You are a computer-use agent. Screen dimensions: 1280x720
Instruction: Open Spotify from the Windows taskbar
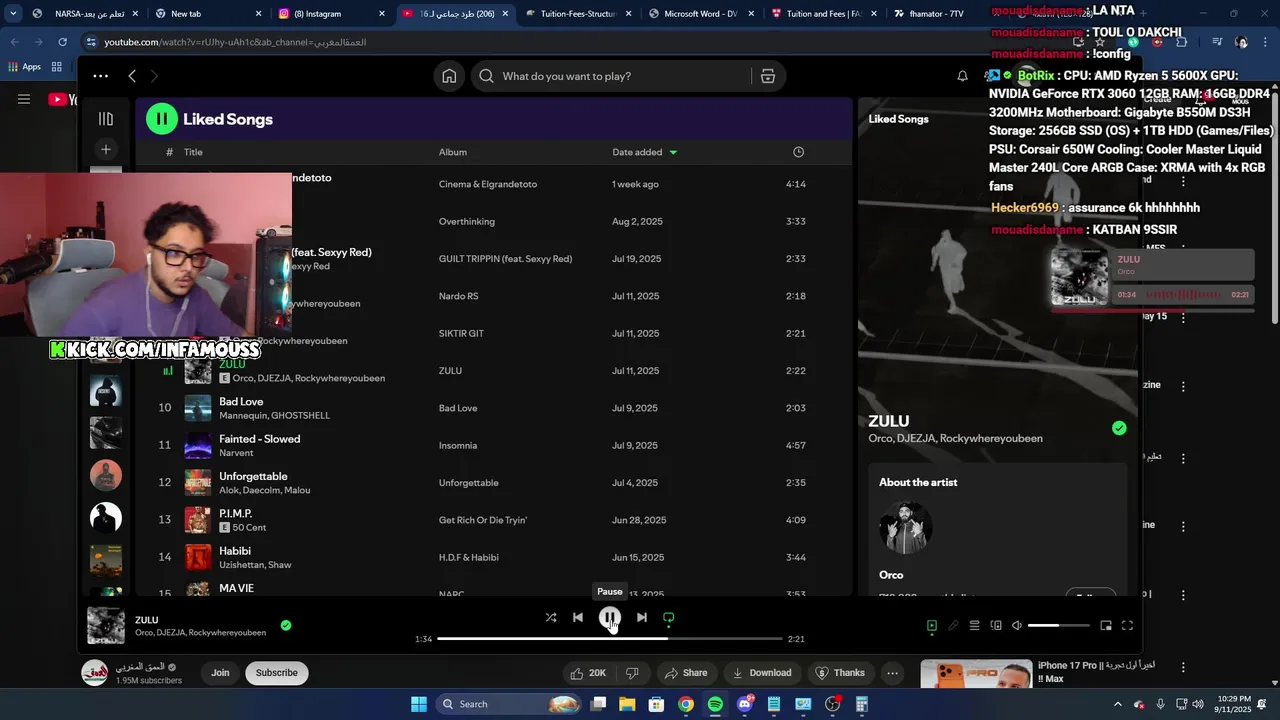715,704
